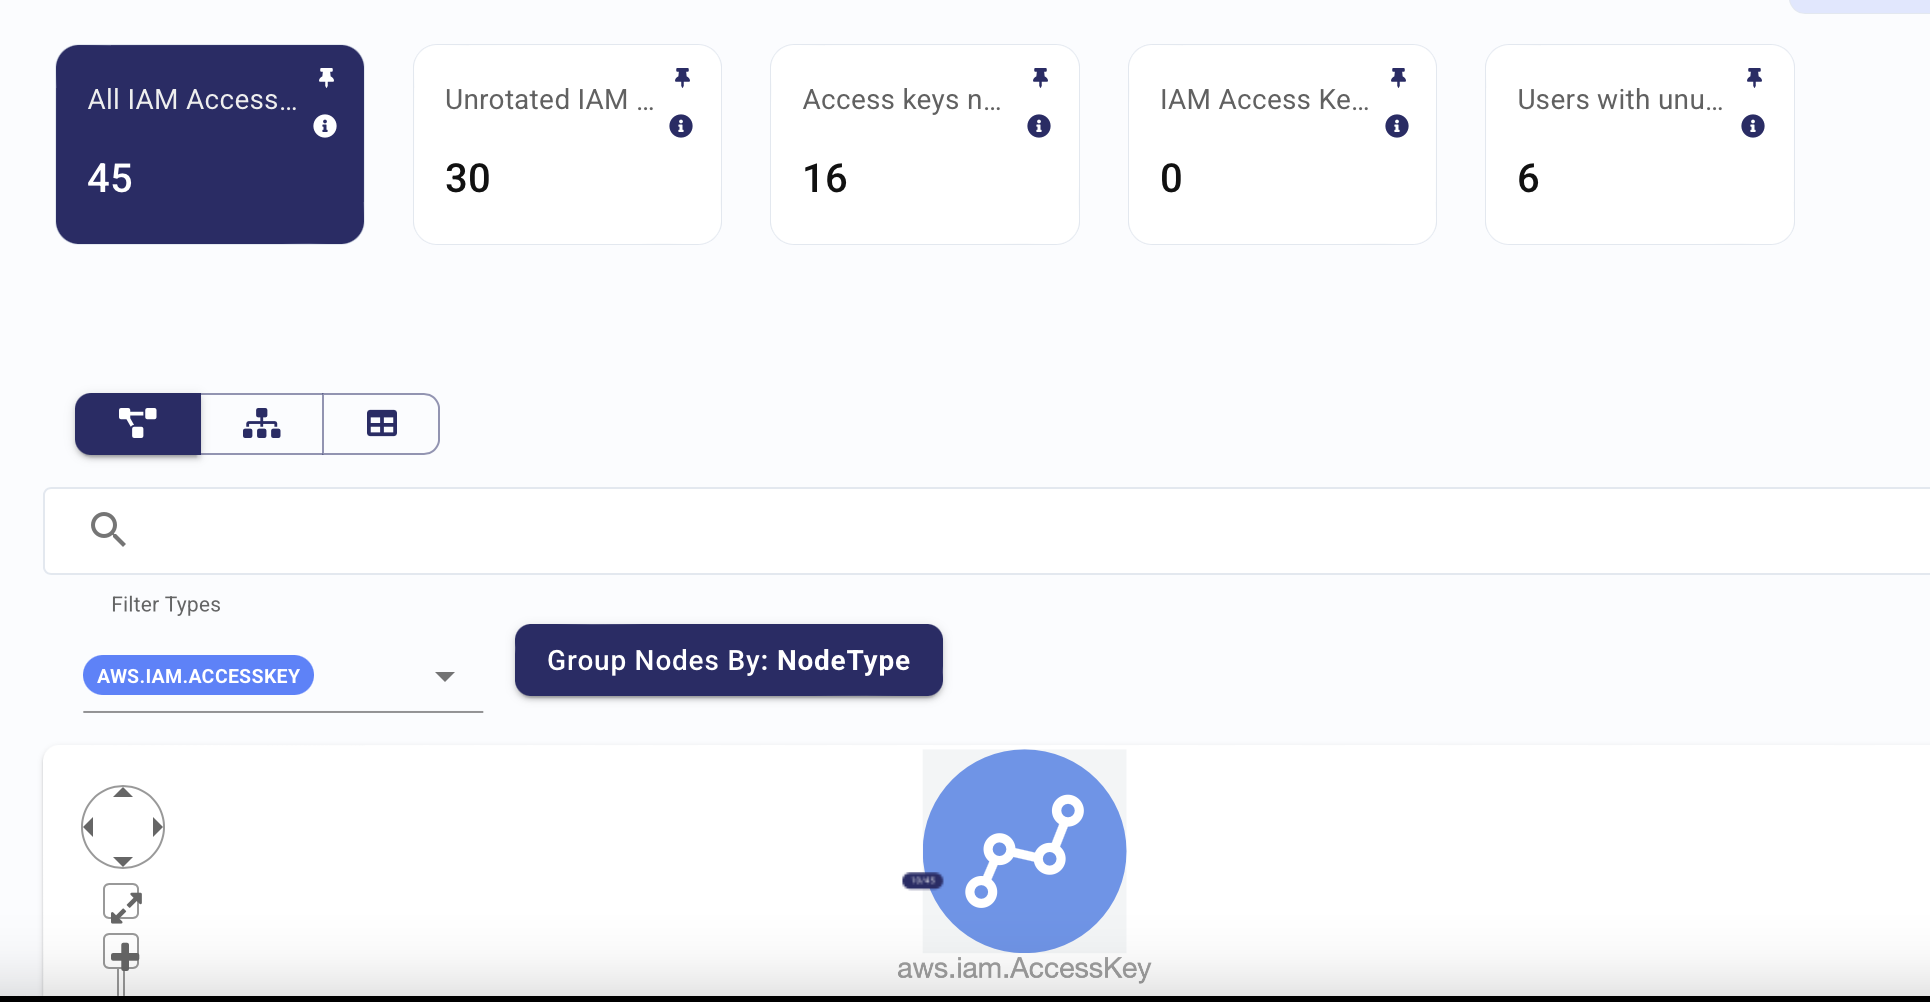Fit graph to screen with expand icon
The image size is (1930, 1002).
click(123, 903)
